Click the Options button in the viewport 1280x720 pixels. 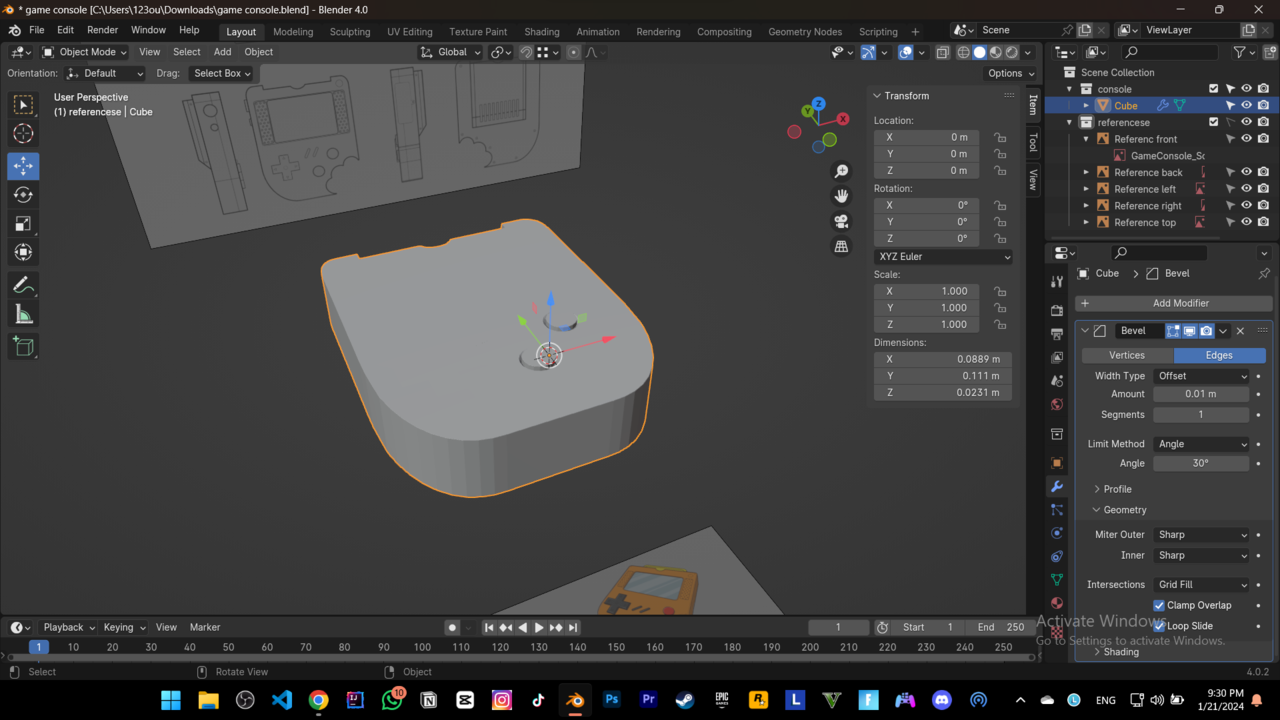pos(1011,73)
